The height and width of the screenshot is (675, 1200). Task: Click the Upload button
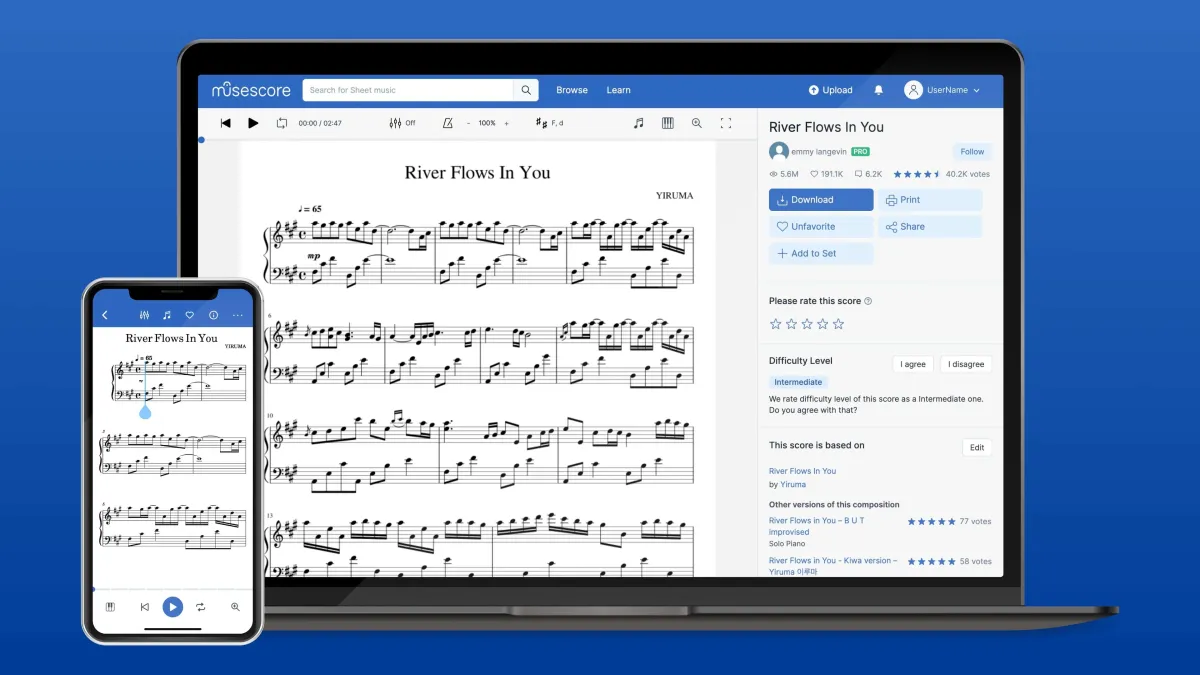click(x=831, y=90)
